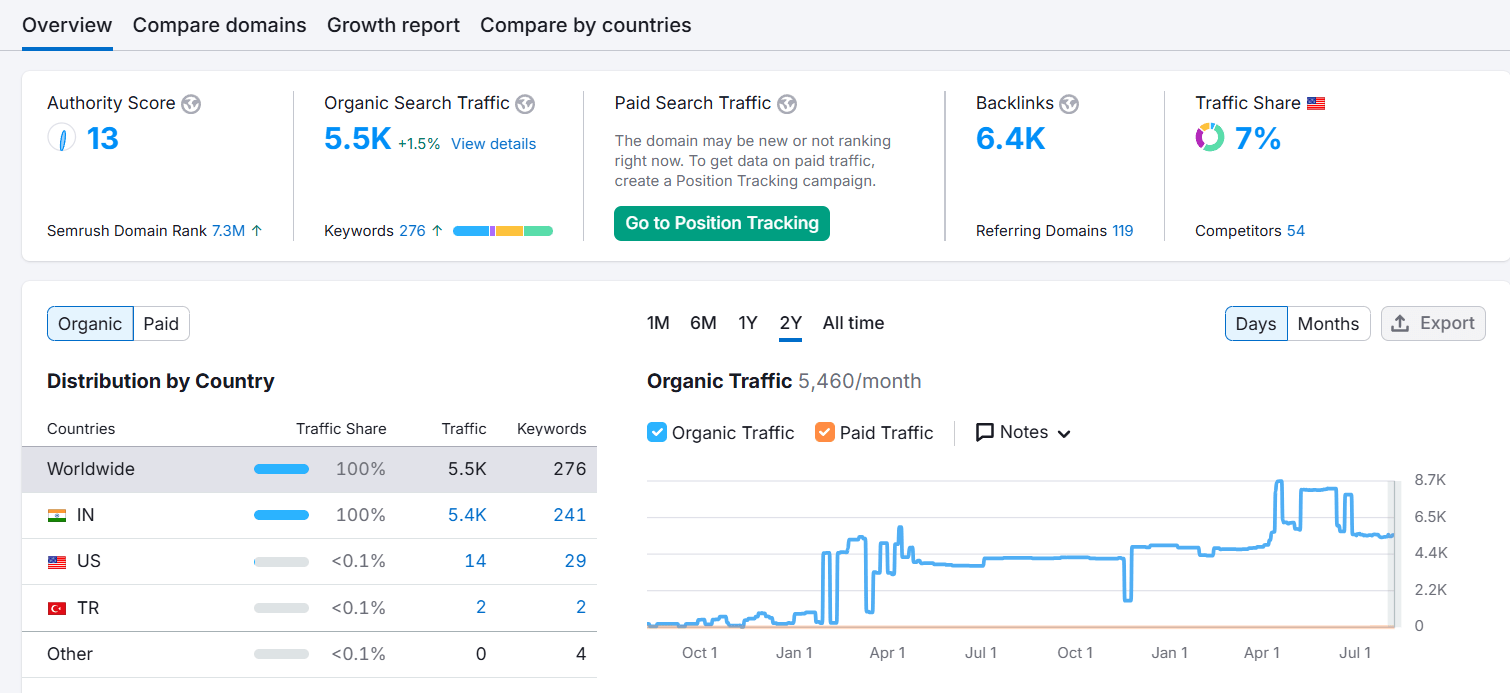Click the Traffic Share donut chart icon
This screenshot has width=1510, height=693.
[1210, 138]
